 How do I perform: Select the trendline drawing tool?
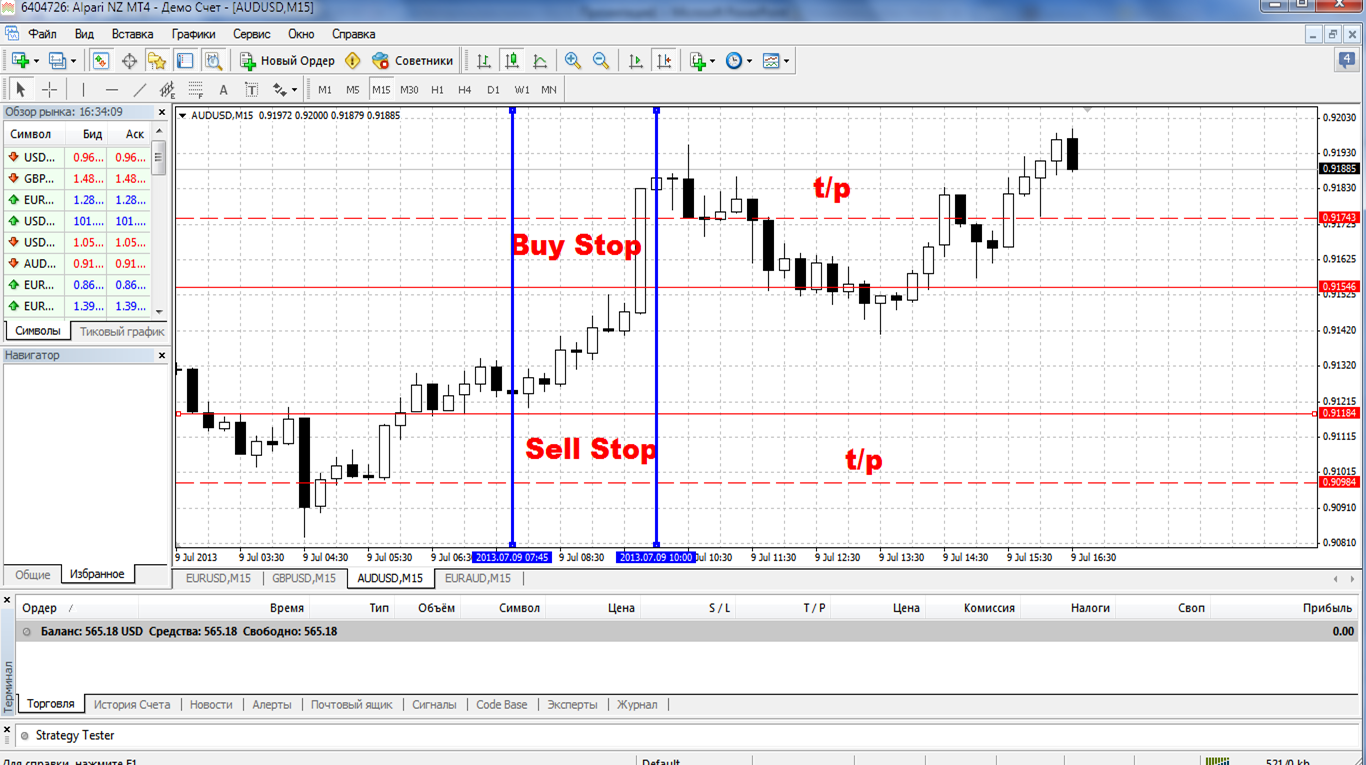140,89
